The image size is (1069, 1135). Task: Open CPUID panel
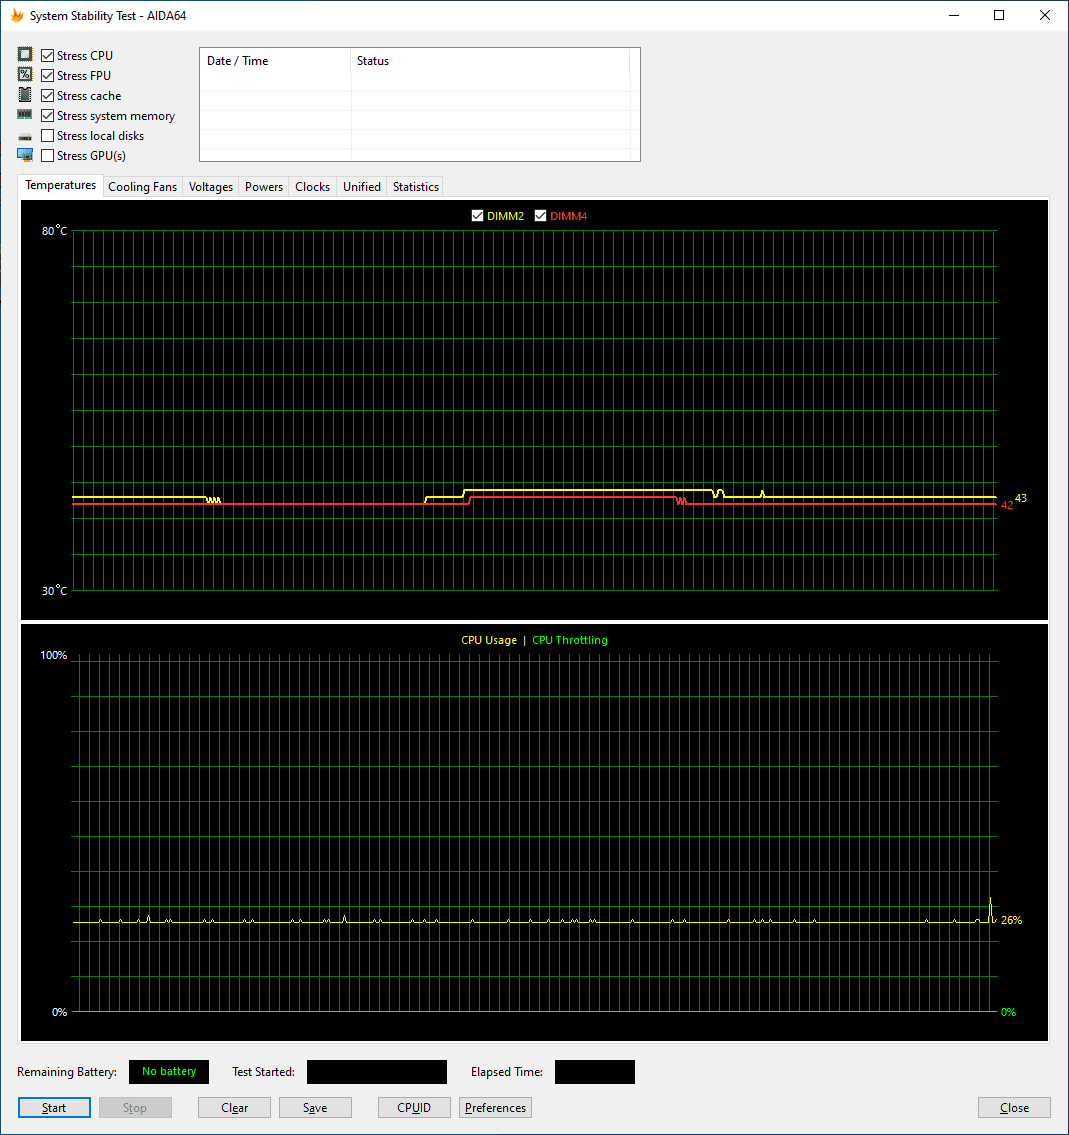click(414, 1107)
